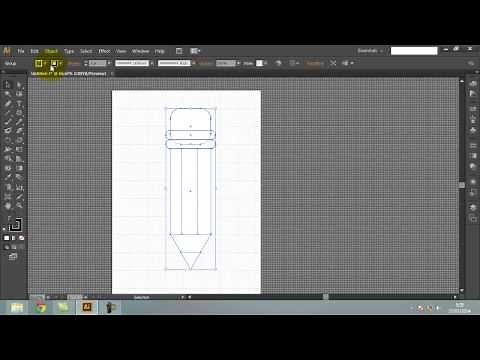This screenshot has width=480, height=360.
Task: Select the Type tool
Action: tap(19, 103)
